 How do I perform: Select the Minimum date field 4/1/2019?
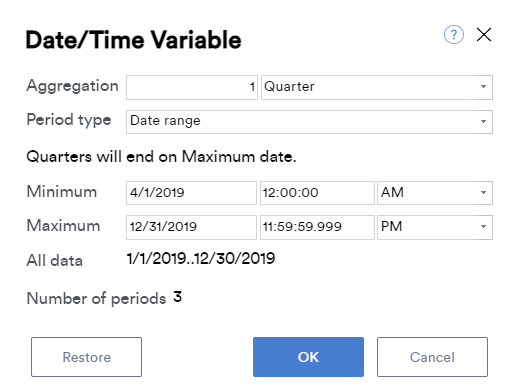(x=191, y=193)
